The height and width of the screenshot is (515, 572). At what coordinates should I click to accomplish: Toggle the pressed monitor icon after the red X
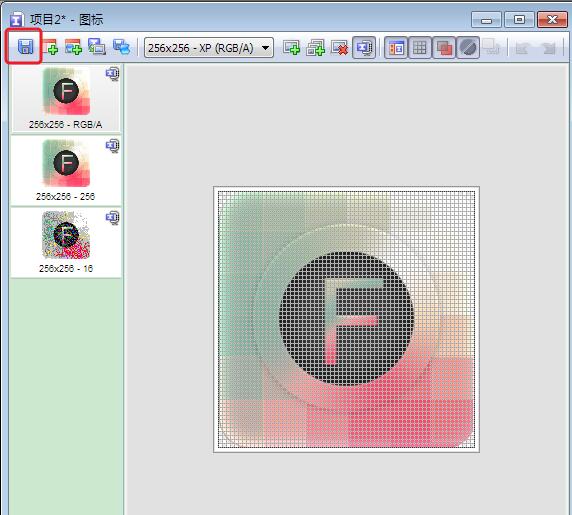click(364, 47)
